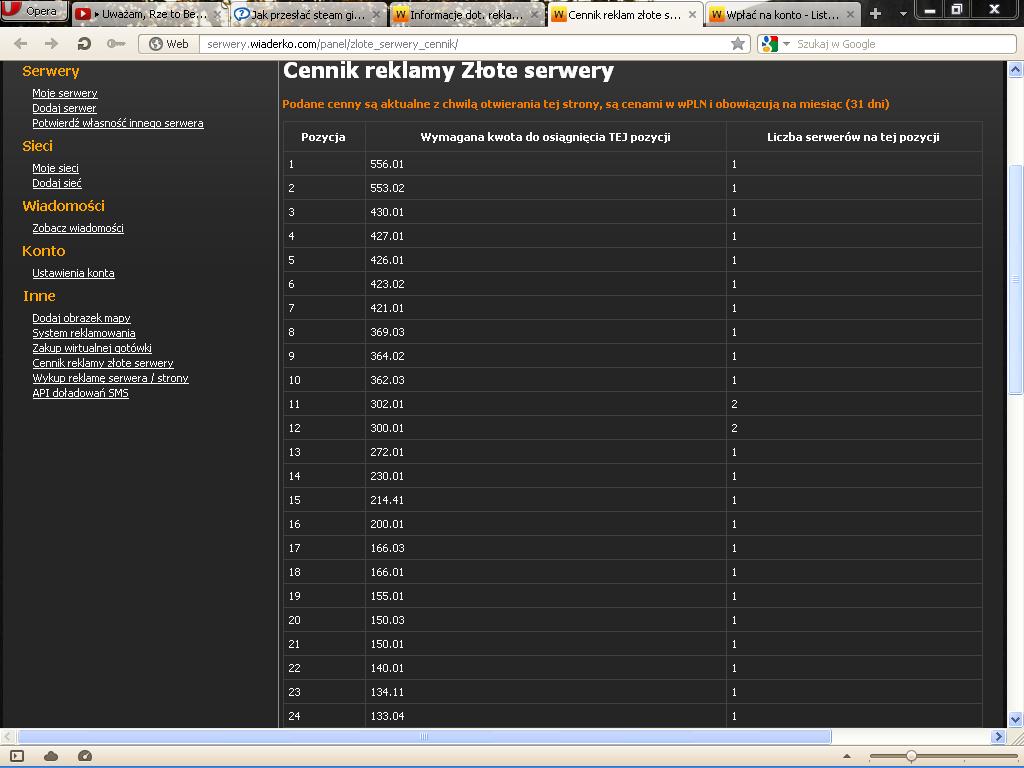Viewport: 1024px width, 768px height.
Task: Select the 'Cennik reklam złote s...' tab
Action: coord(624,14)
